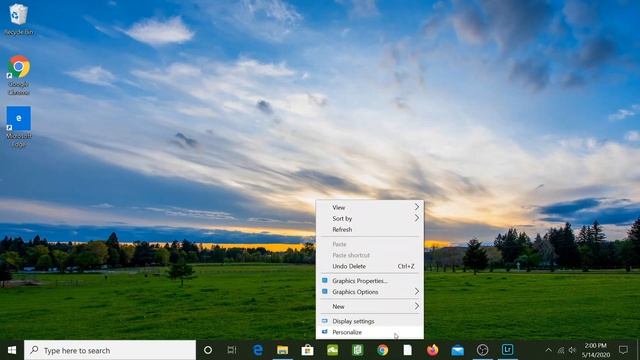Select the Microsoft Edge desktop shortcut

18,127
